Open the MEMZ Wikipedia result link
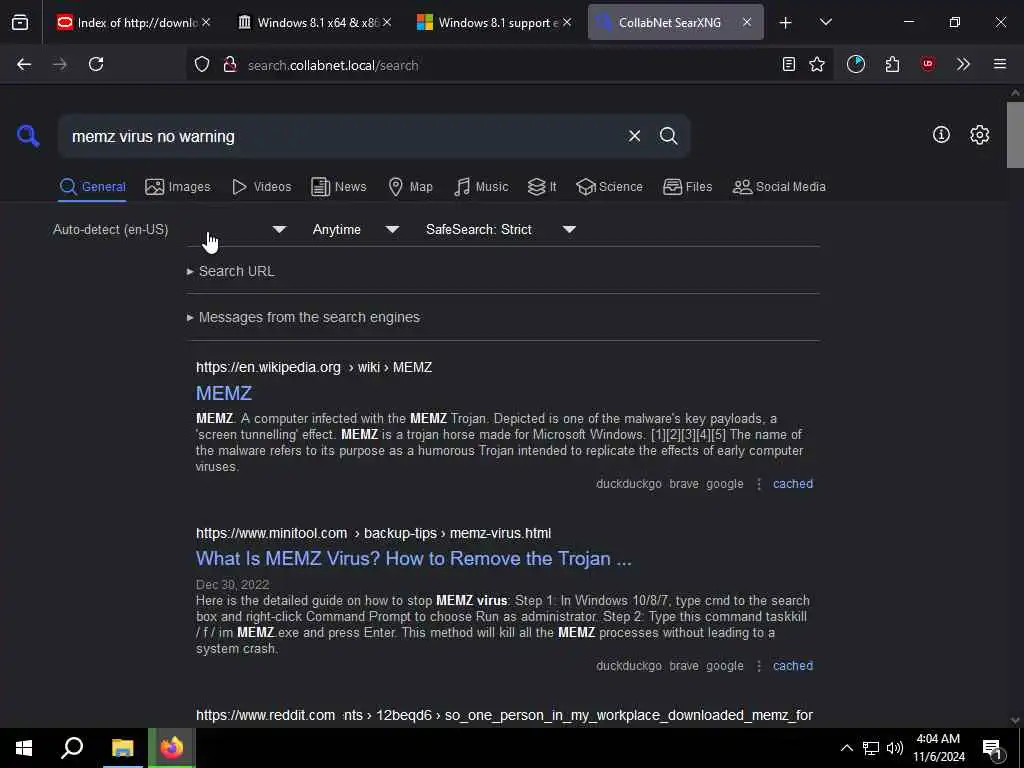This screenshot has height=768, width=1024. (224, 393)
